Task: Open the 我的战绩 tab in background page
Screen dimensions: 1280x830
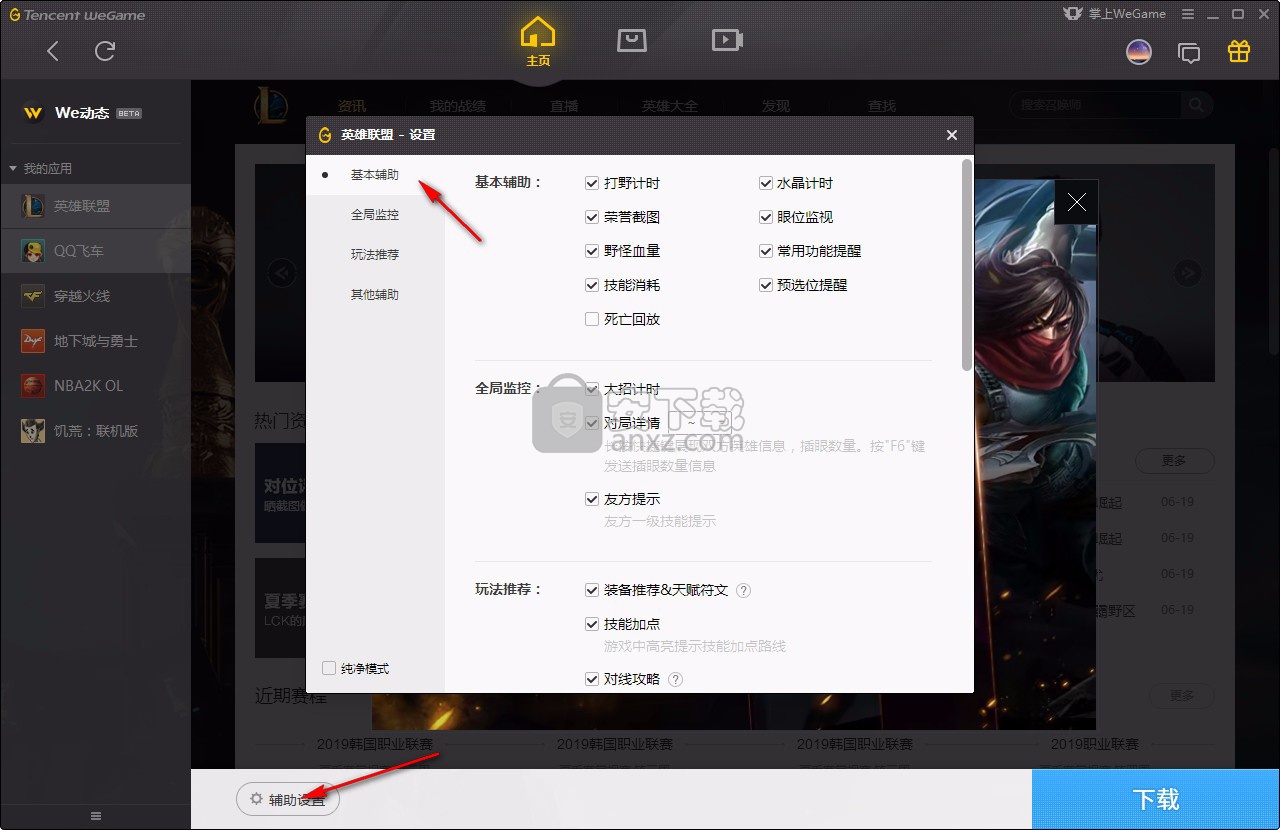Action: pos(458,106)
